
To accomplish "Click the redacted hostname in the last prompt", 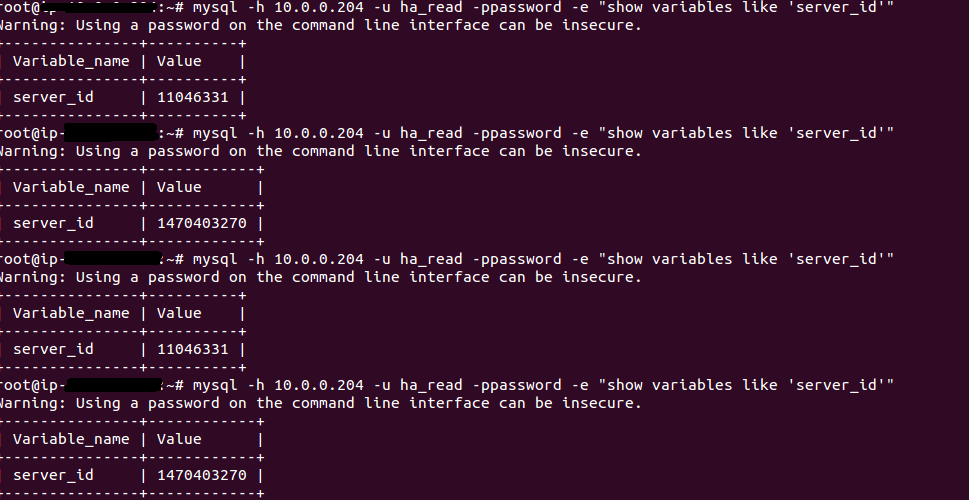I will point(113,385).
